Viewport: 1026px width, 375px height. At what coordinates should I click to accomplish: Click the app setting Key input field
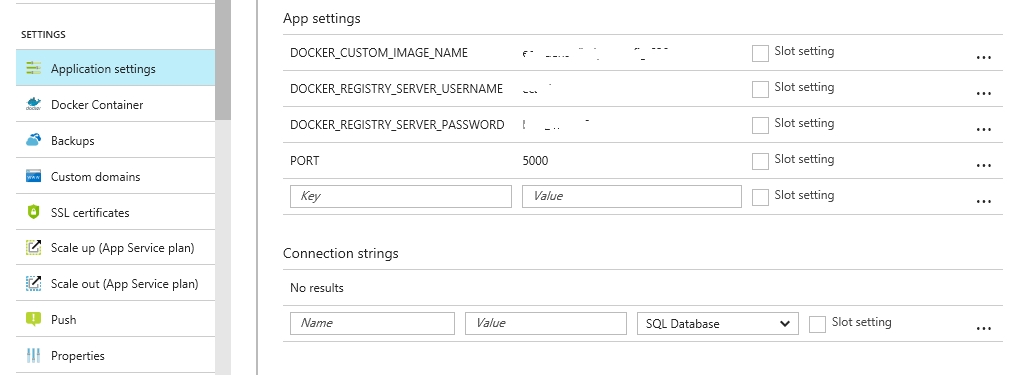click(400, 196)
